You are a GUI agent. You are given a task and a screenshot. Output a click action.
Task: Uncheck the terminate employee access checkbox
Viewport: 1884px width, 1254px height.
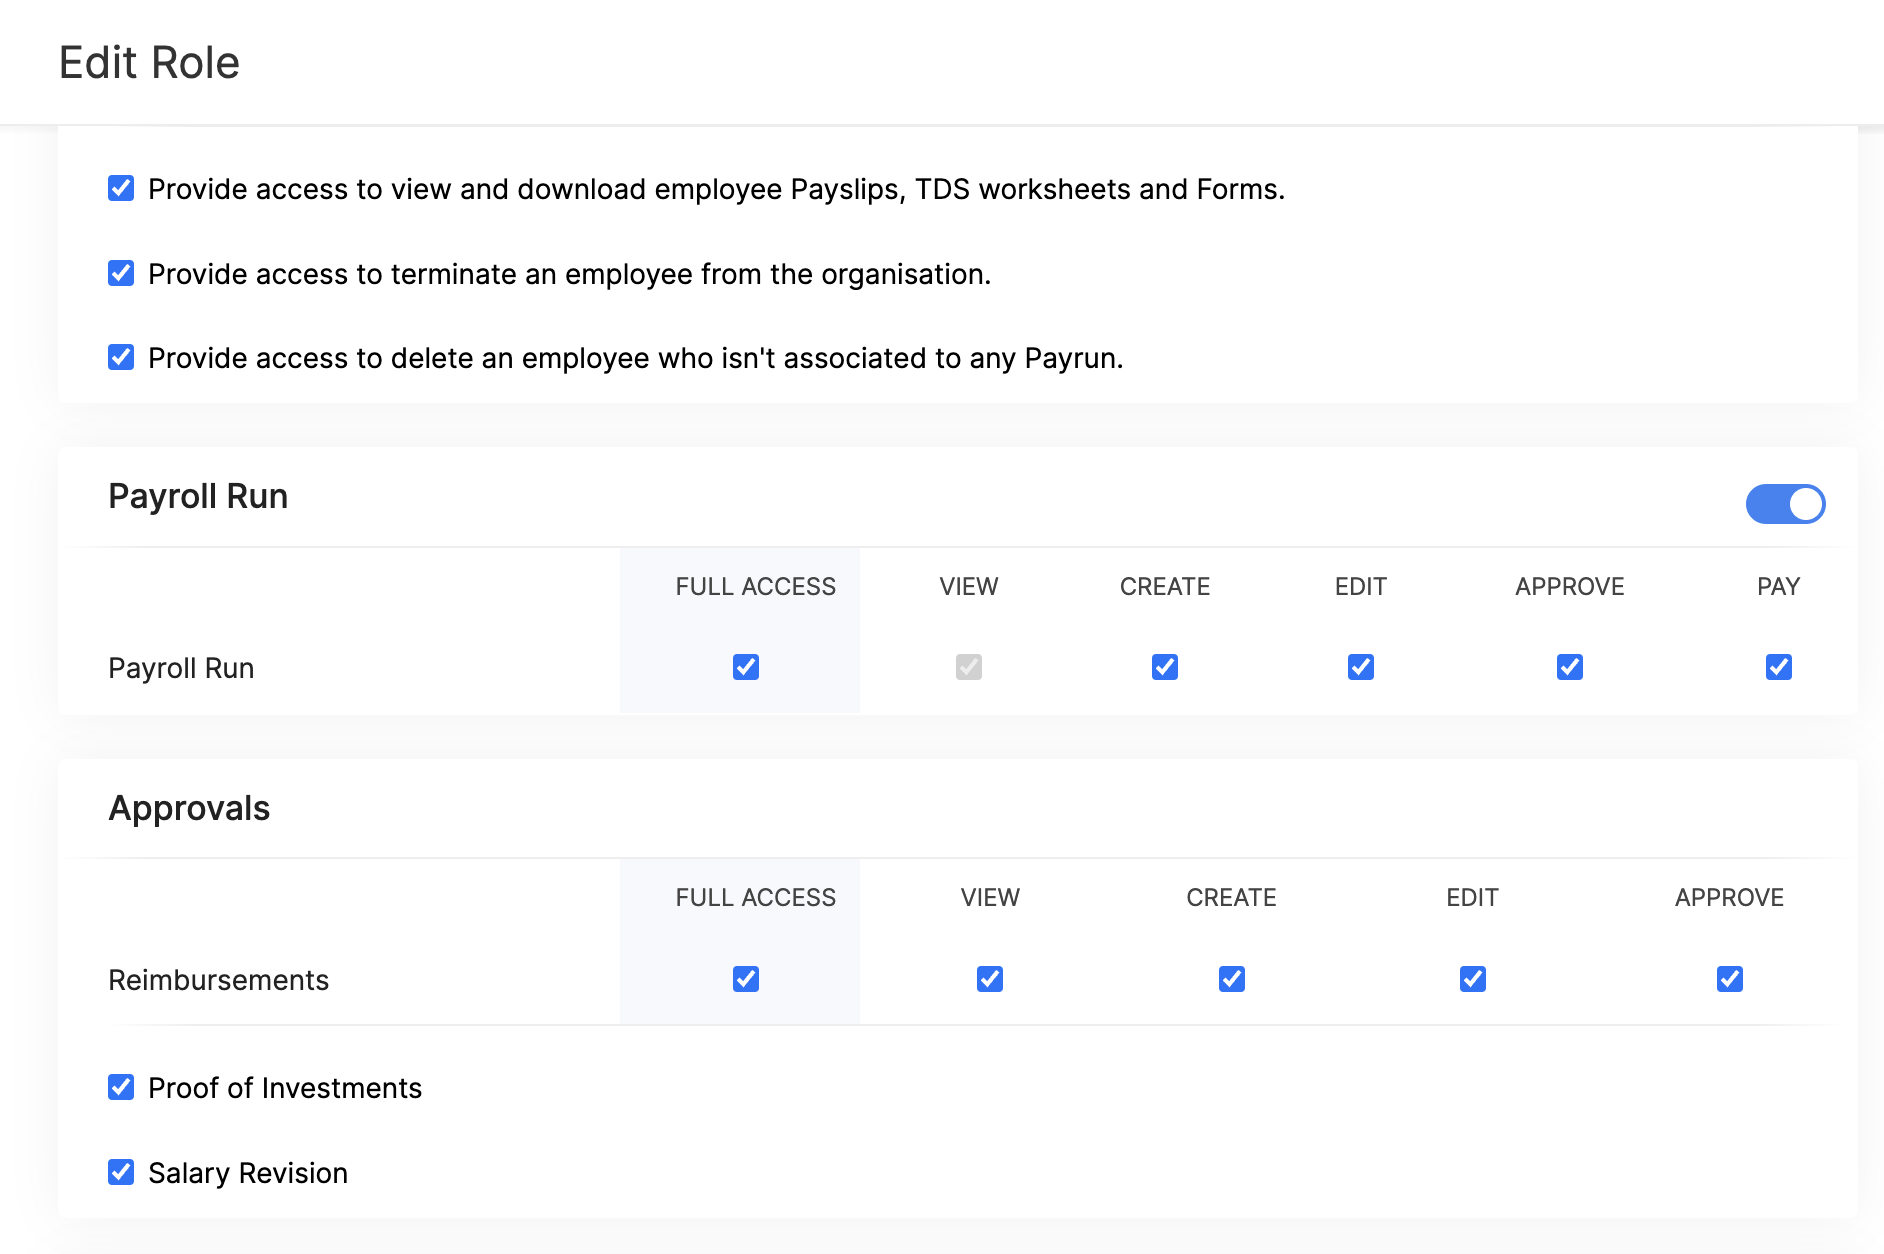121,273
